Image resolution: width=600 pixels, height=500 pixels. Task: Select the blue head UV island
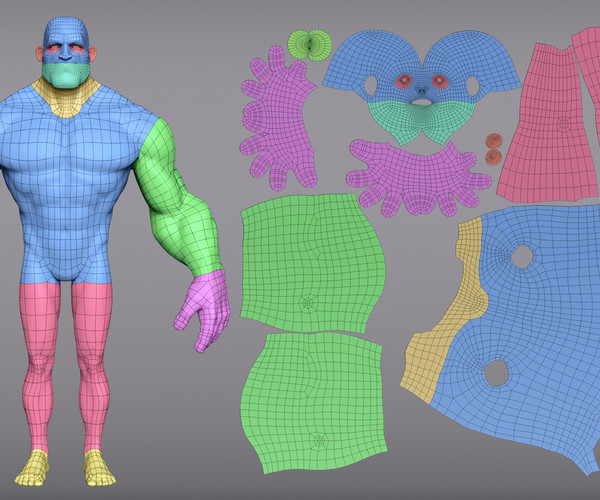coord(421,65)
